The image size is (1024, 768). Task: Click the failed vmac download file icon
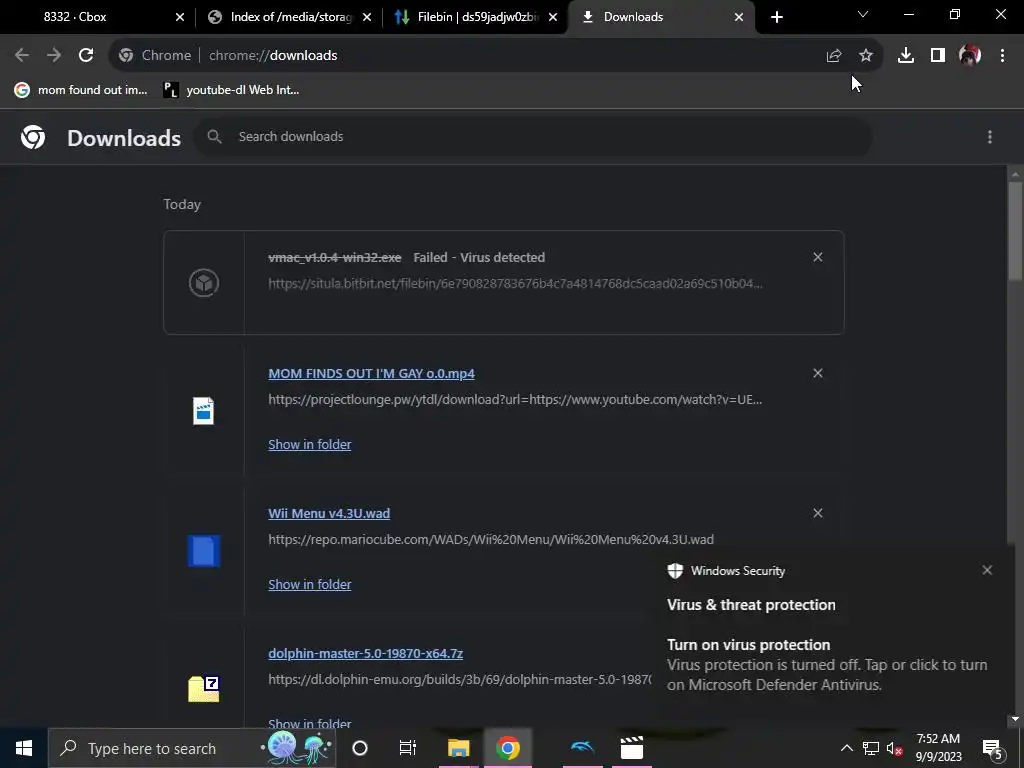(x=204, y=283)
